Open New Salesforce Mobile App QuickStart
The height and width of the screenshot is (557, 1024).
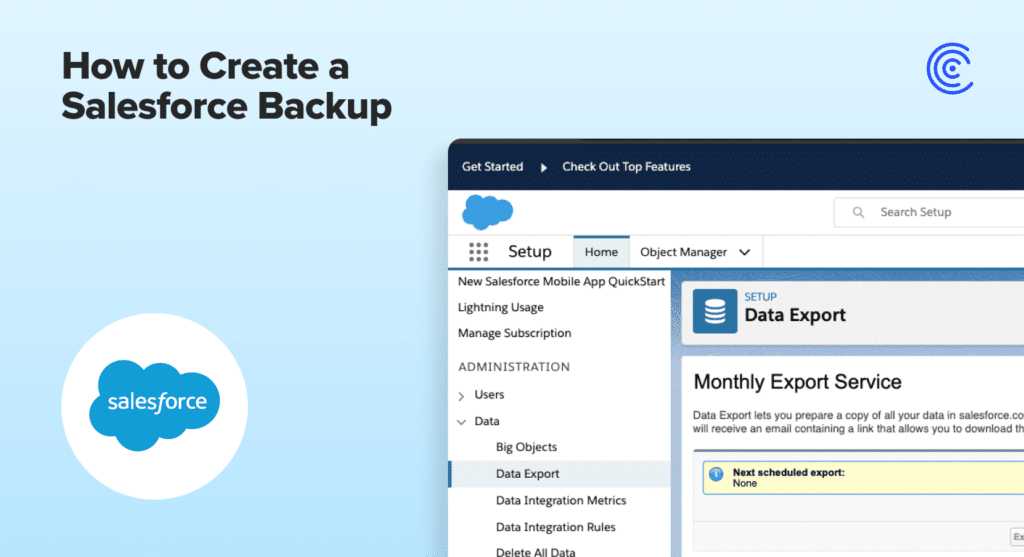tap(561, 281)
